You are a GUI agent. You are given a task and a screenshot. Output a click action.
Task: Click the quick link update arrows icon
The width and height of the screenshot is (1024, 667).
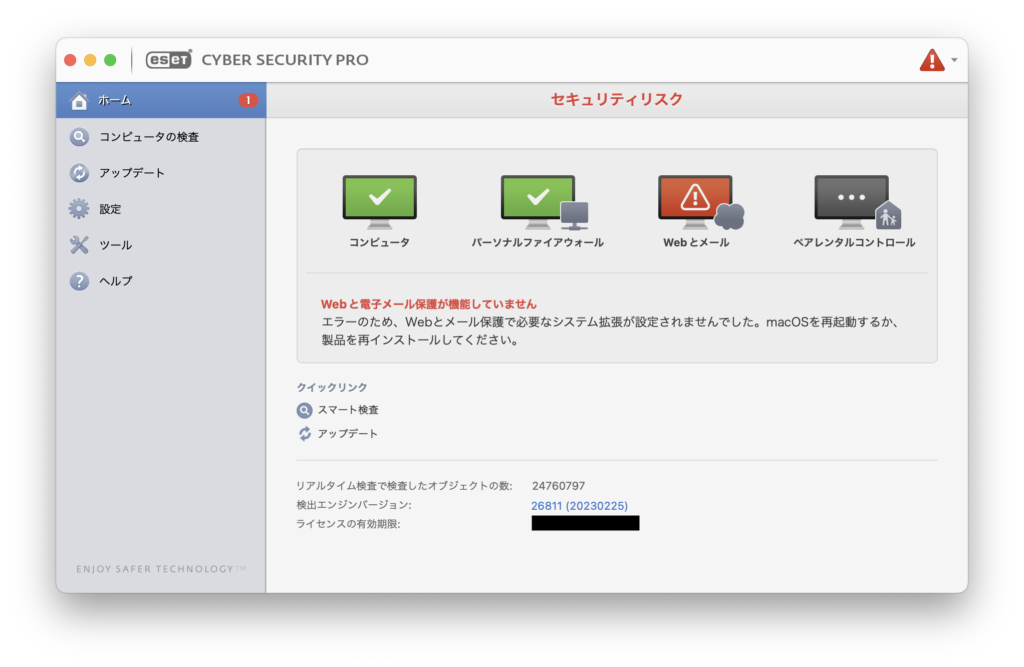pos(304,434)
